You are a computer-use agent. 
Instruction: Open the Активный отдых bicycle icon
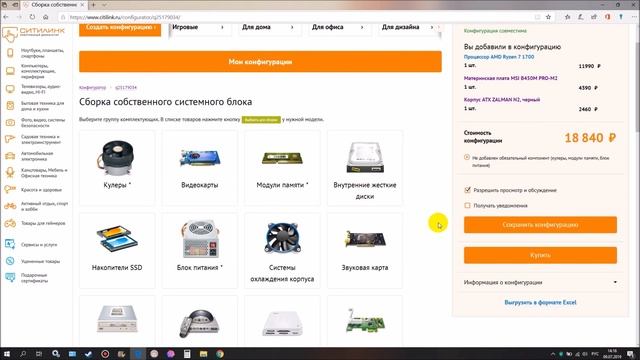pos(10,206)
